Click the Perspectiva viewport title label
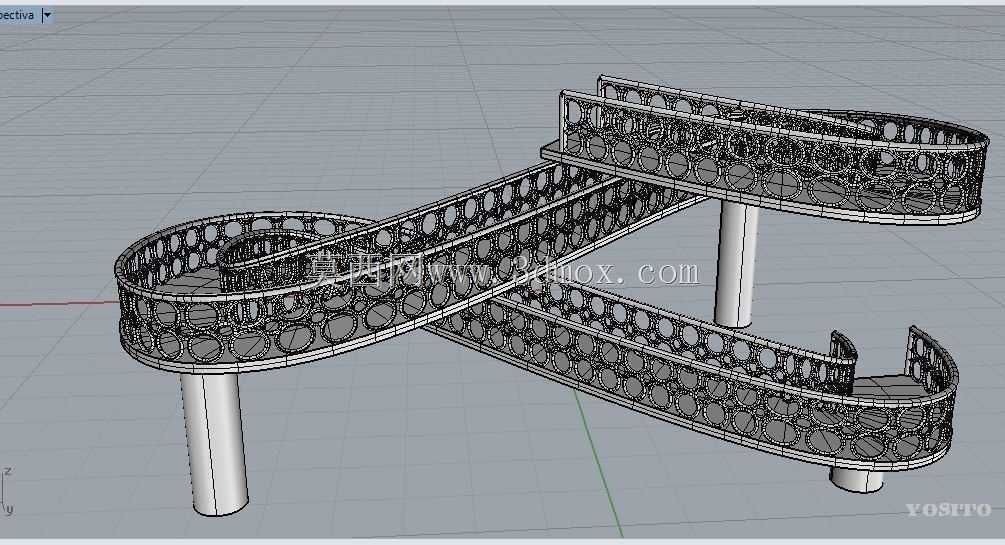This screenshot has width=1005, height=545. coord(16,15)
